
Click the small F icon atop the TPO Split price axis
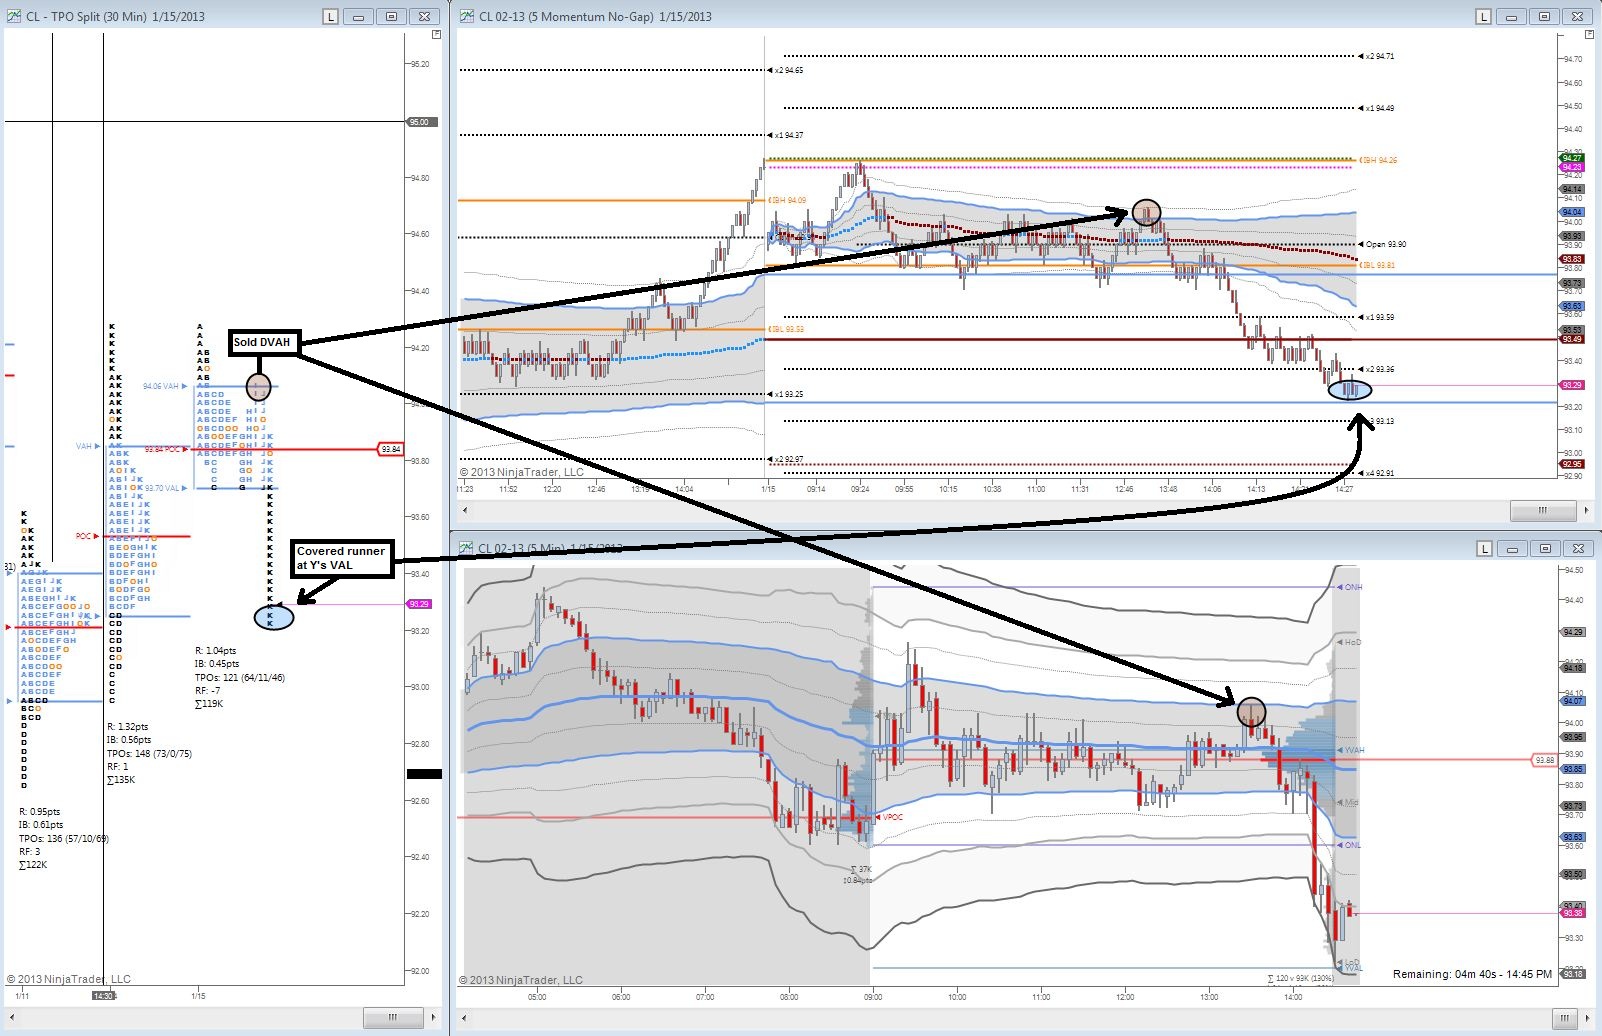pyautogui.click(x=436, y=35)
